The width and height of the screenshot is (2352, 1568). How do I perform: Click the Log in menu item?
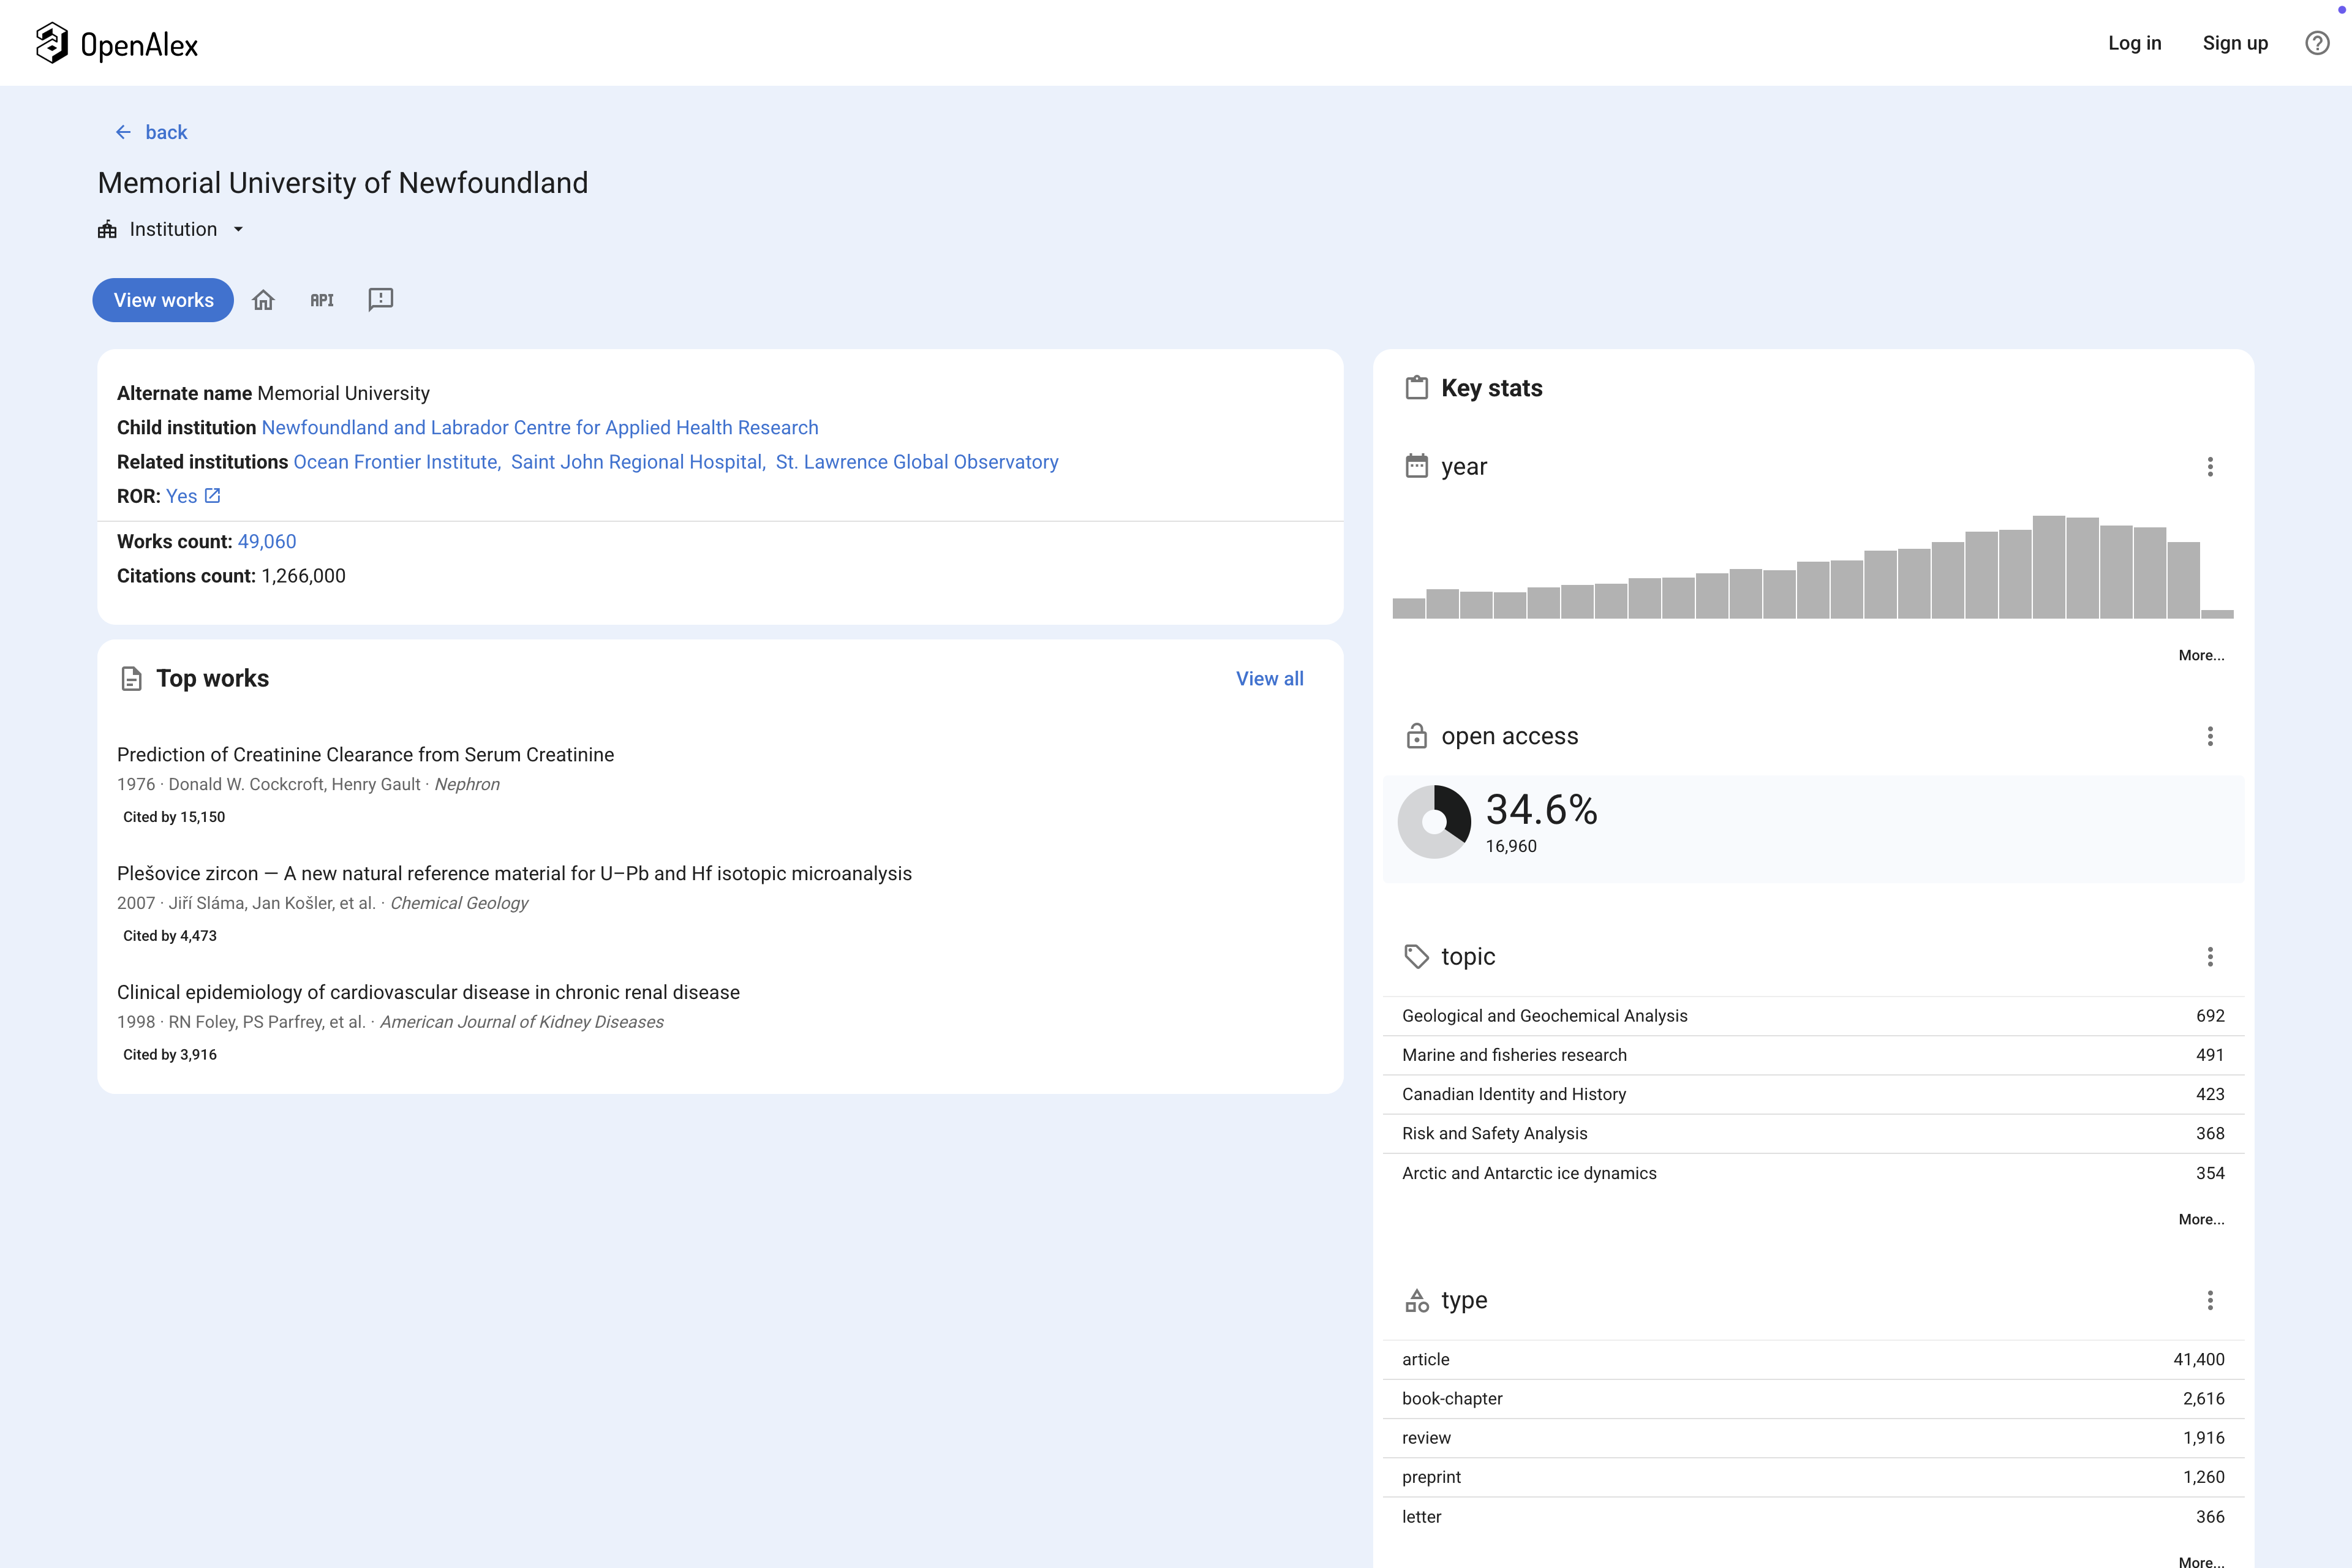2134,43
